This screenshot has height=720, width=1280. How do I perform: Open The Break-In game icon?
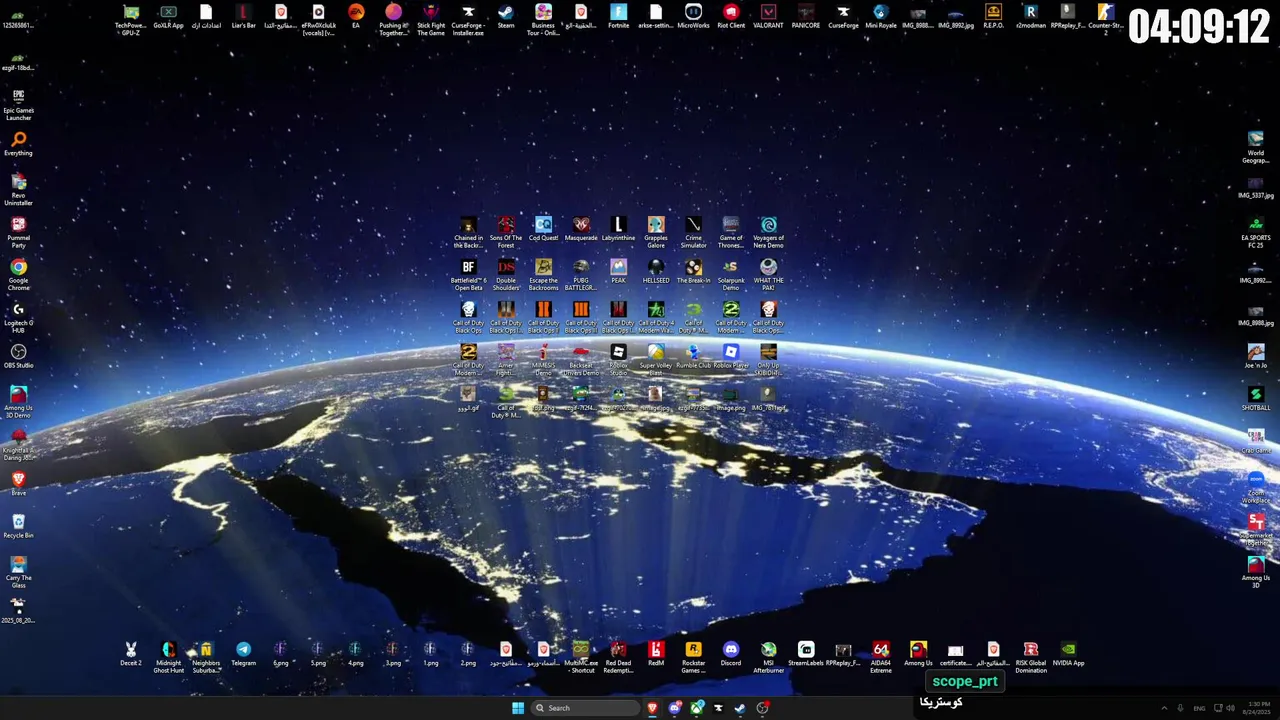coord(693,272)
